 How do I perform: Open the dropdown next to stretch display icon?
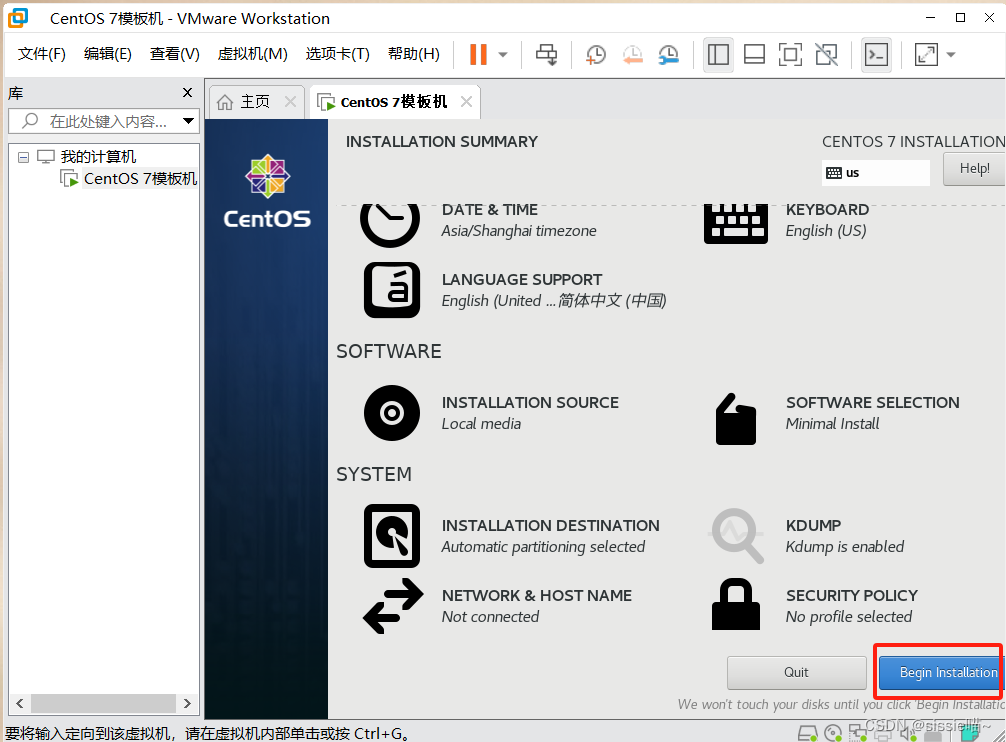point(951,55)
